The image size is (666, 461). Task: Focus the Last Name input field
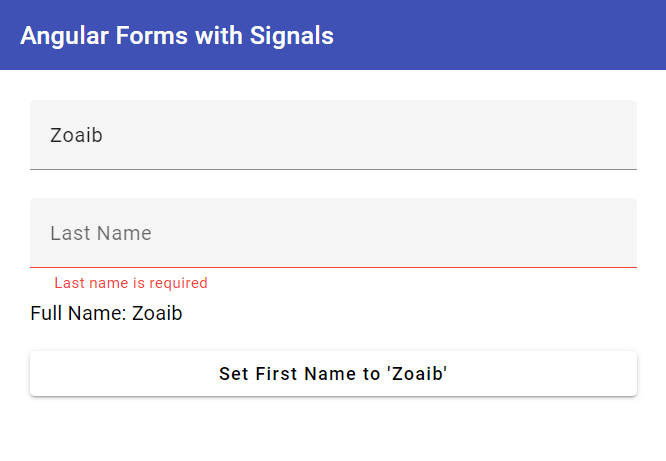point(333,233)
